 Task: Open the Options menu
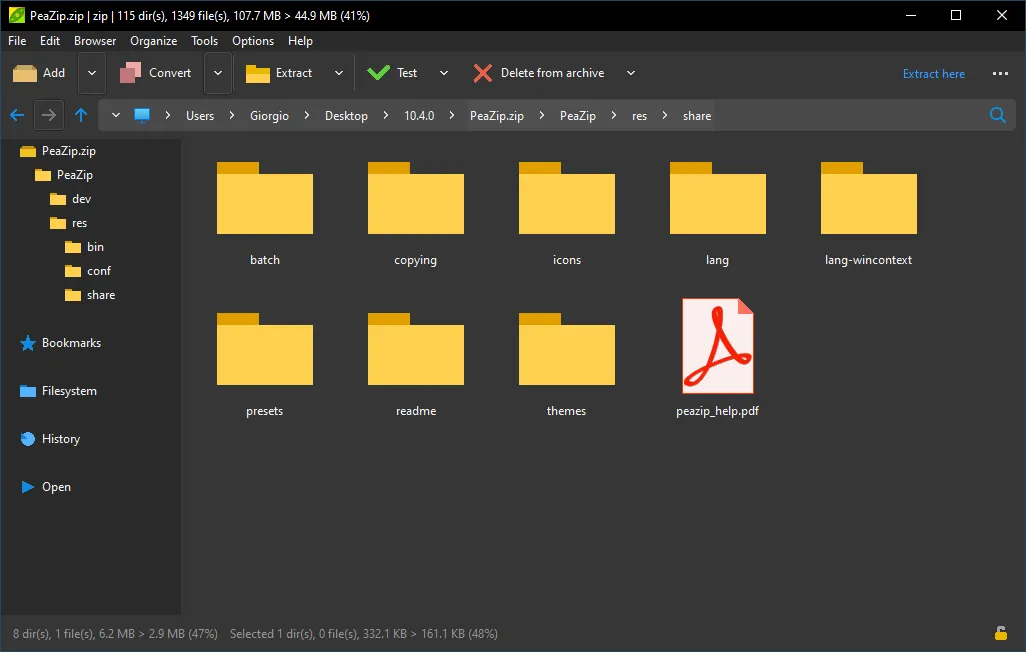pyautogui.click(x=252, y=41)
